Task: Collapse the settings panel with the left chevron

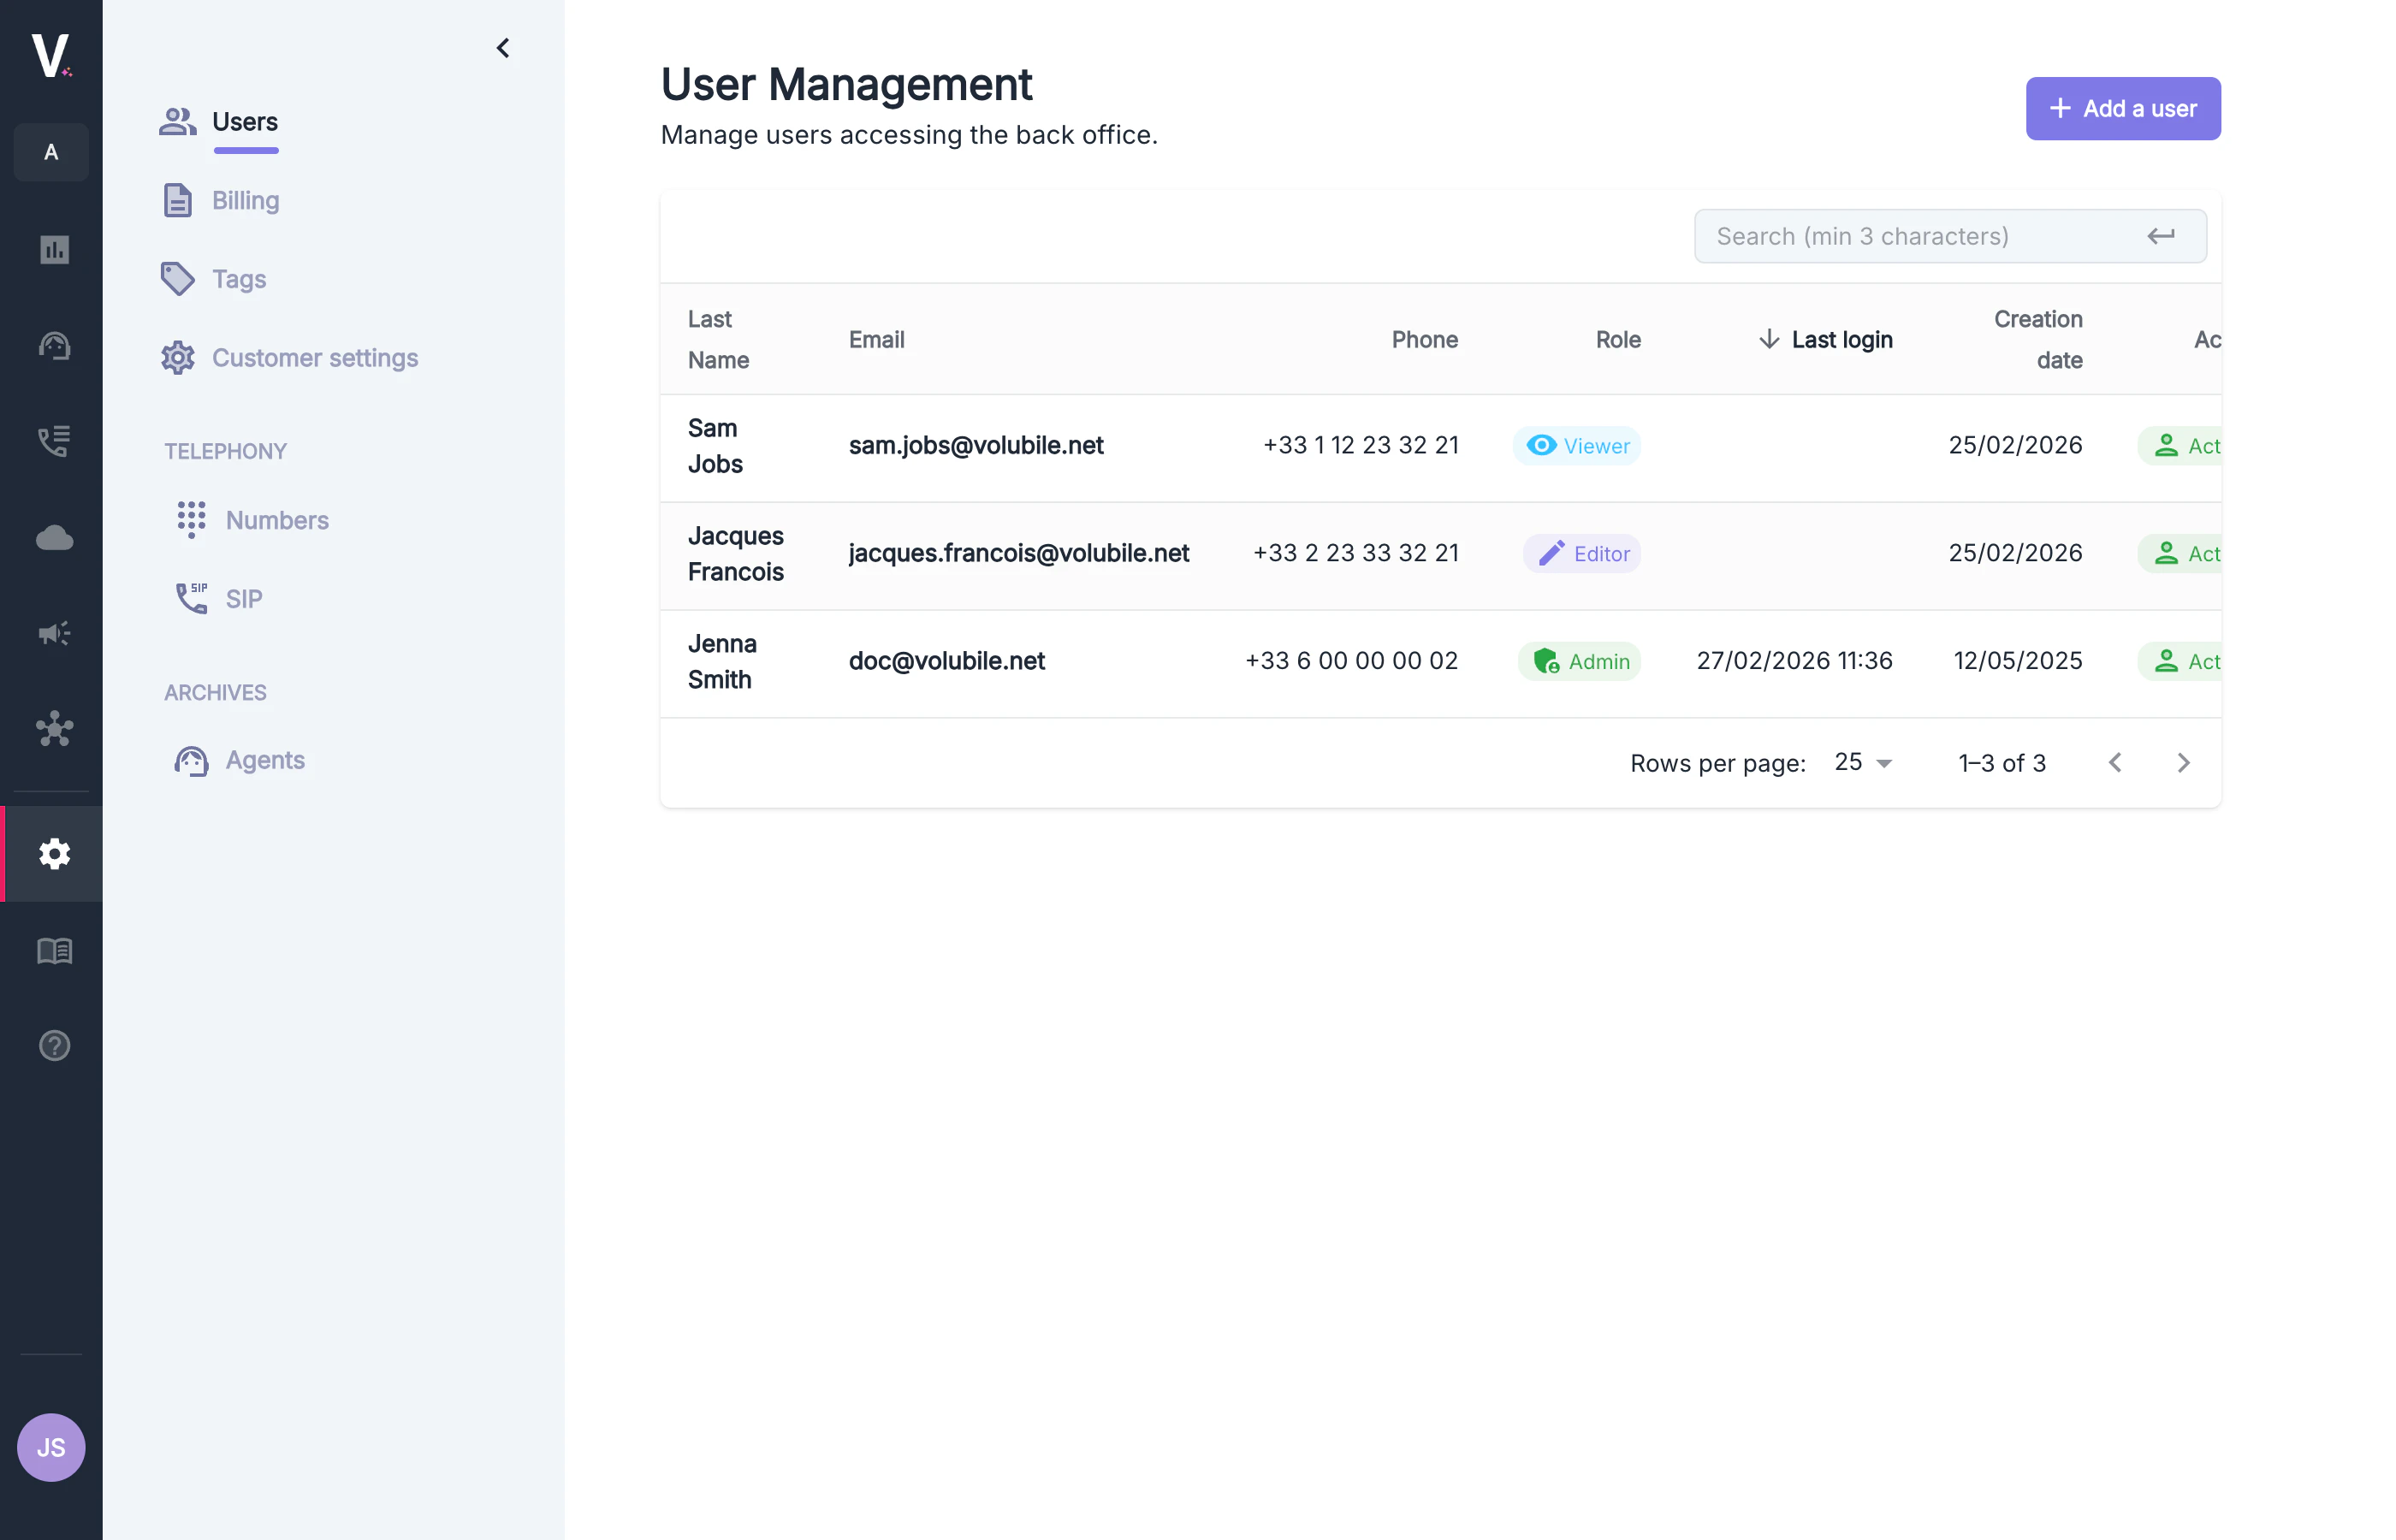Action: pyautogui.click(x=503, y=47)
